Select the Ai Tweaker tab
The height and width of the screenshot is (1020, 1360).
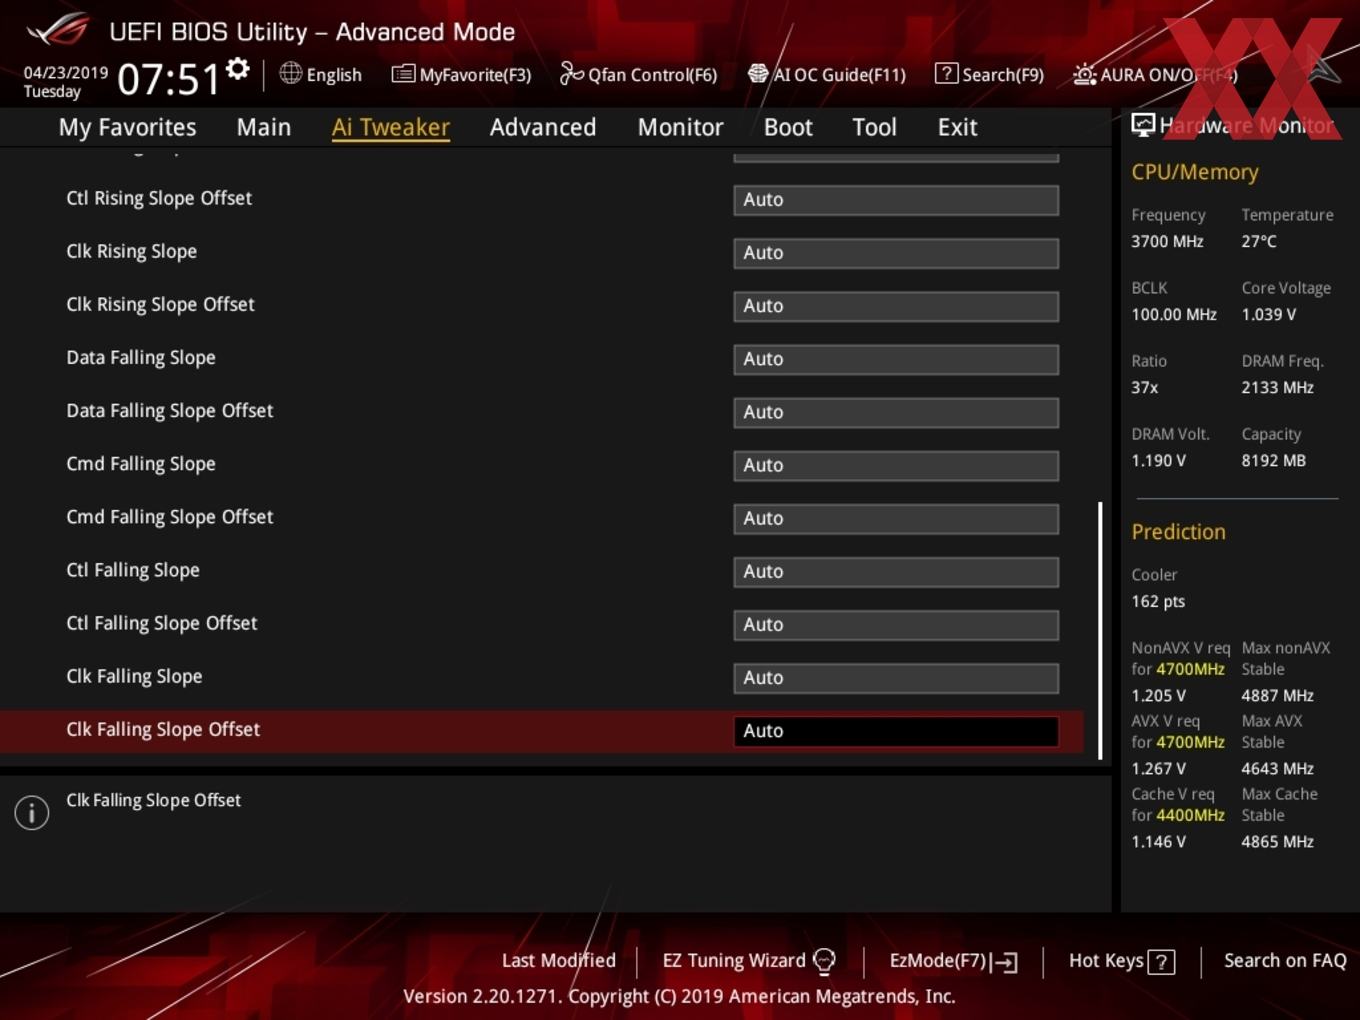[391, 127]
